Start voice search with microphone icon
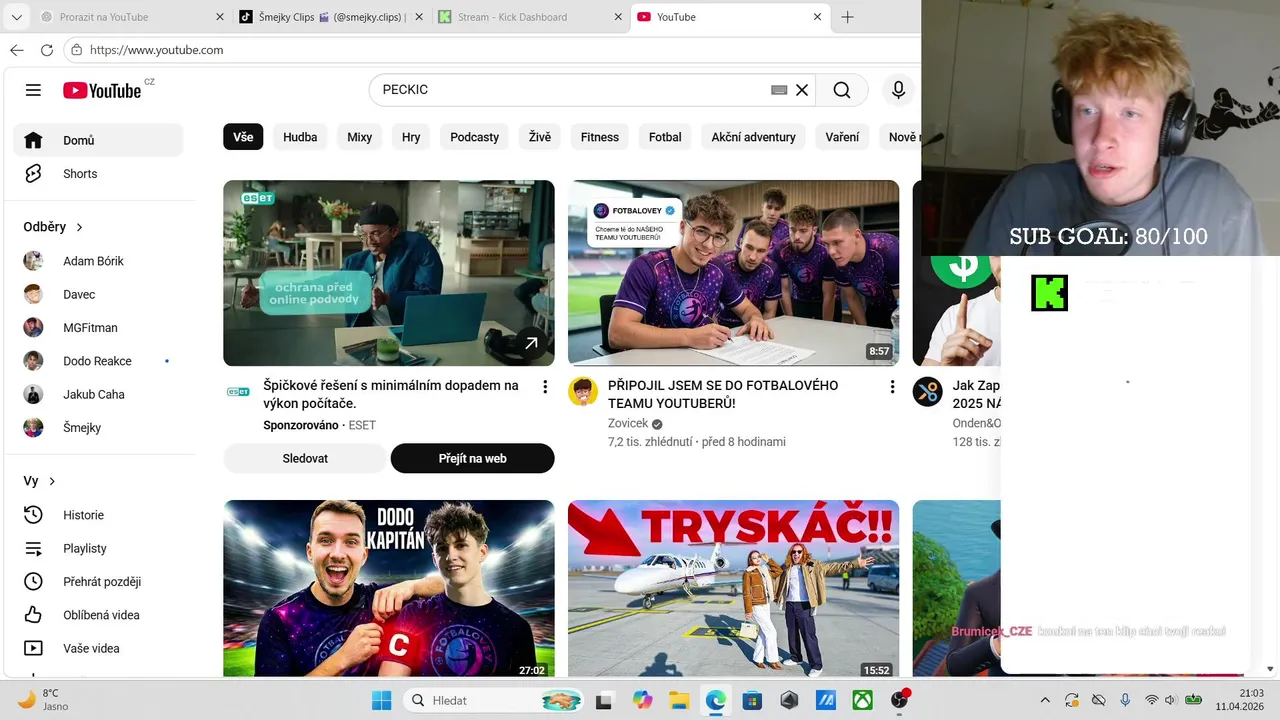Image resolution: width=1280 pixels, height=720 pixels. [x=898, y=90]
